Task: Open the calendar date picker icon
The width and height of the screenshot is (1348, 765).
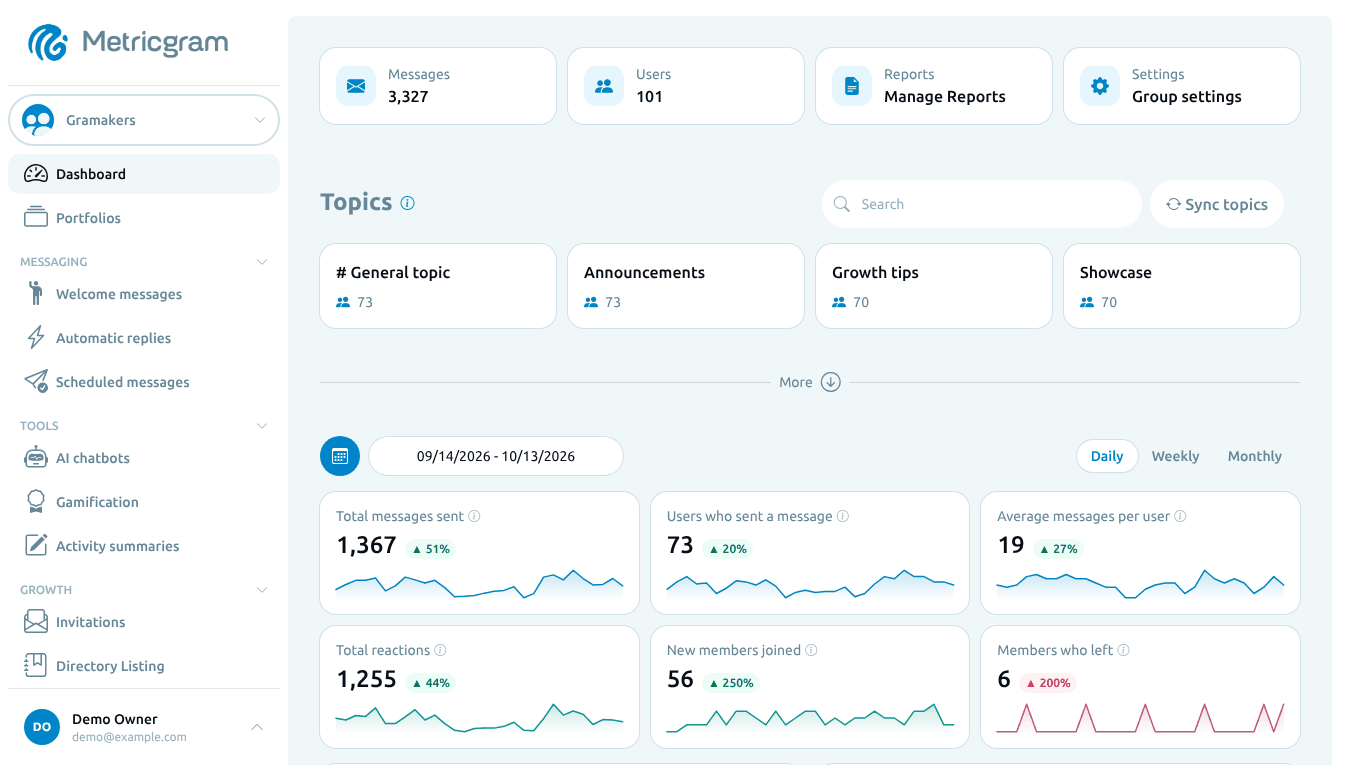Action: coord(340,456)
